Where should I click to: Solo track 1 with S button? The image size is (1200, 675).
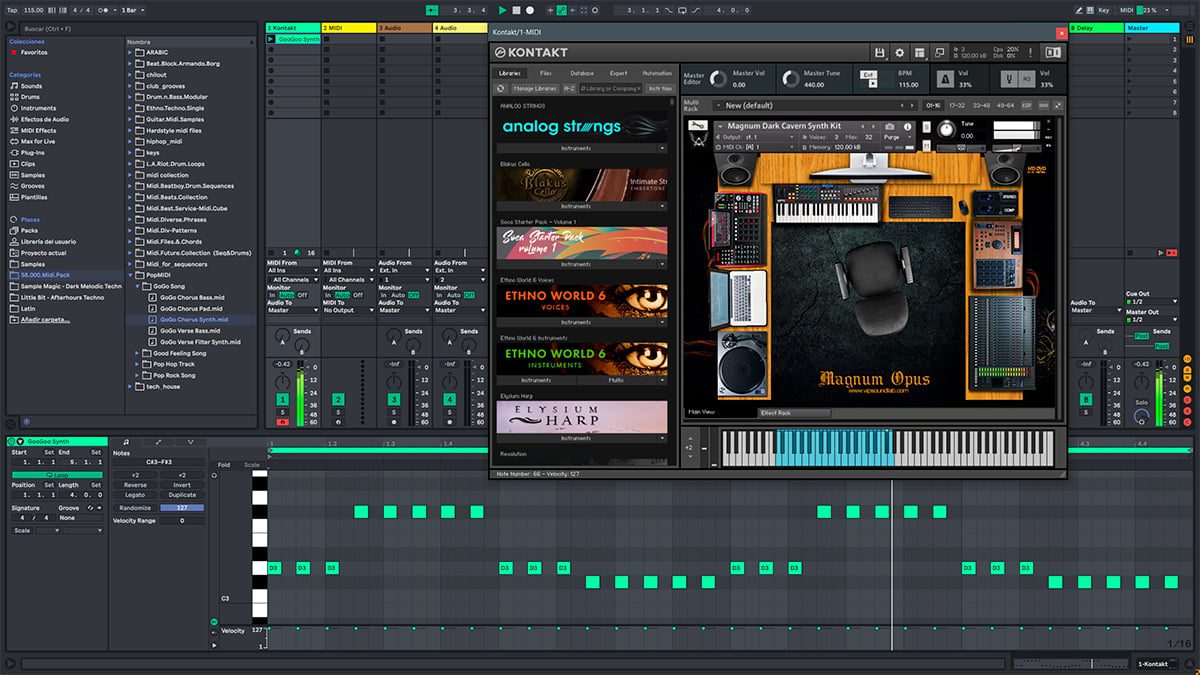coord(283,412)
